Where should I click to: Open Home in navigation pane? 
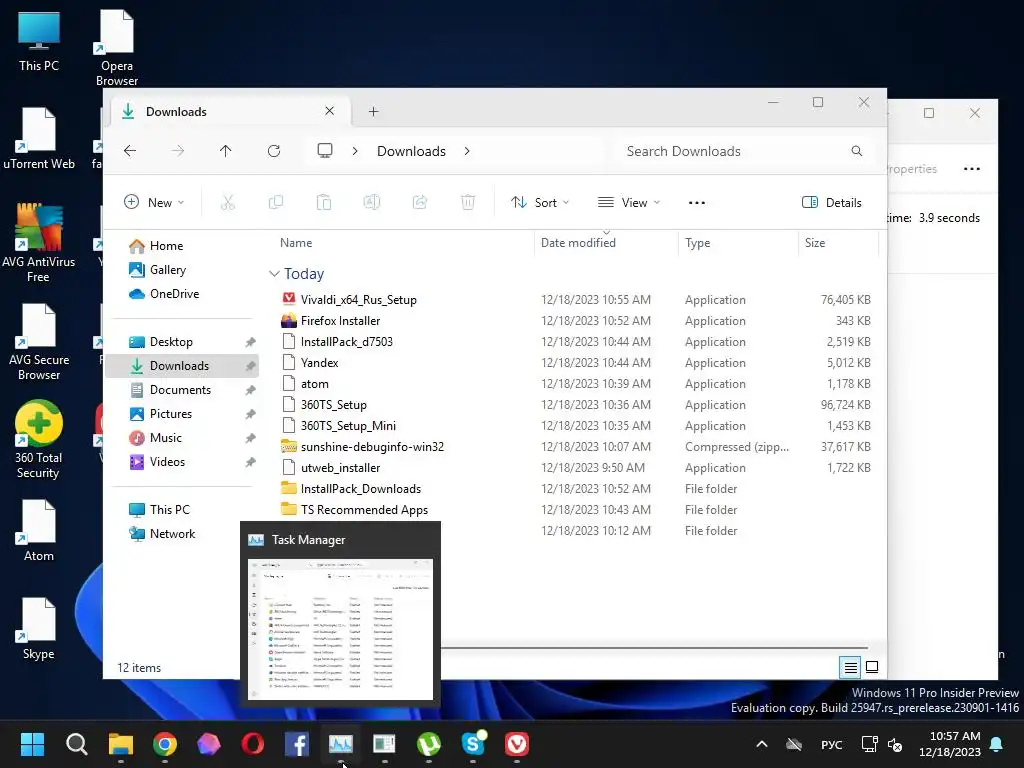click(x=157, y=246)
